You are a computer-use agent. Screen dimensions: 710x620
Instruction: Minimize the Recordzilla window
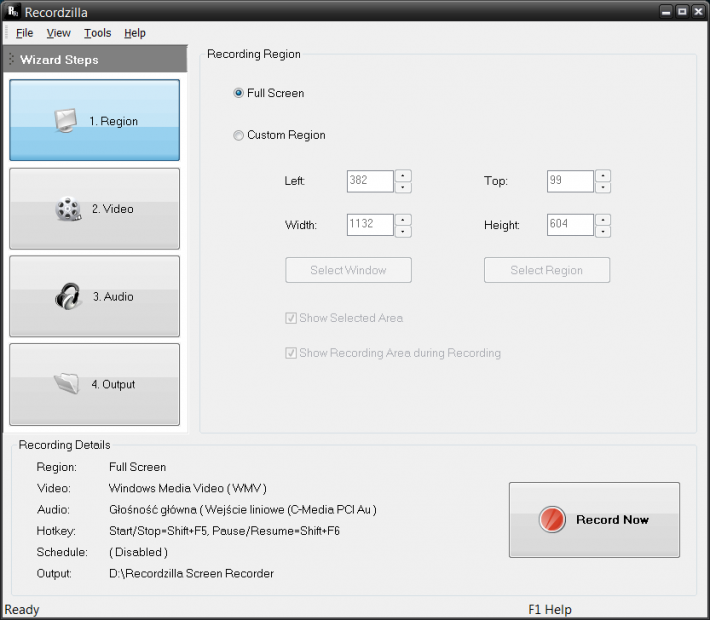point(666,12)
